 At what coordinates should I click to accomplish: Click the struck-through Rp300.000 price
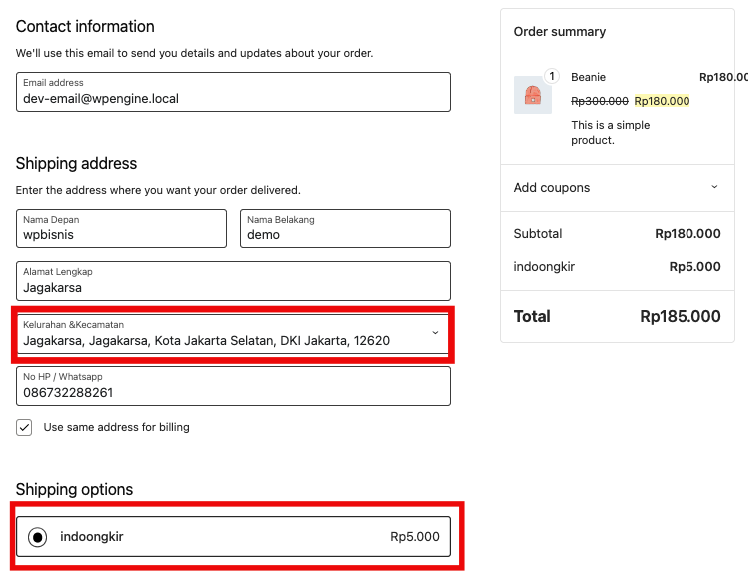[x=600, y=101]
